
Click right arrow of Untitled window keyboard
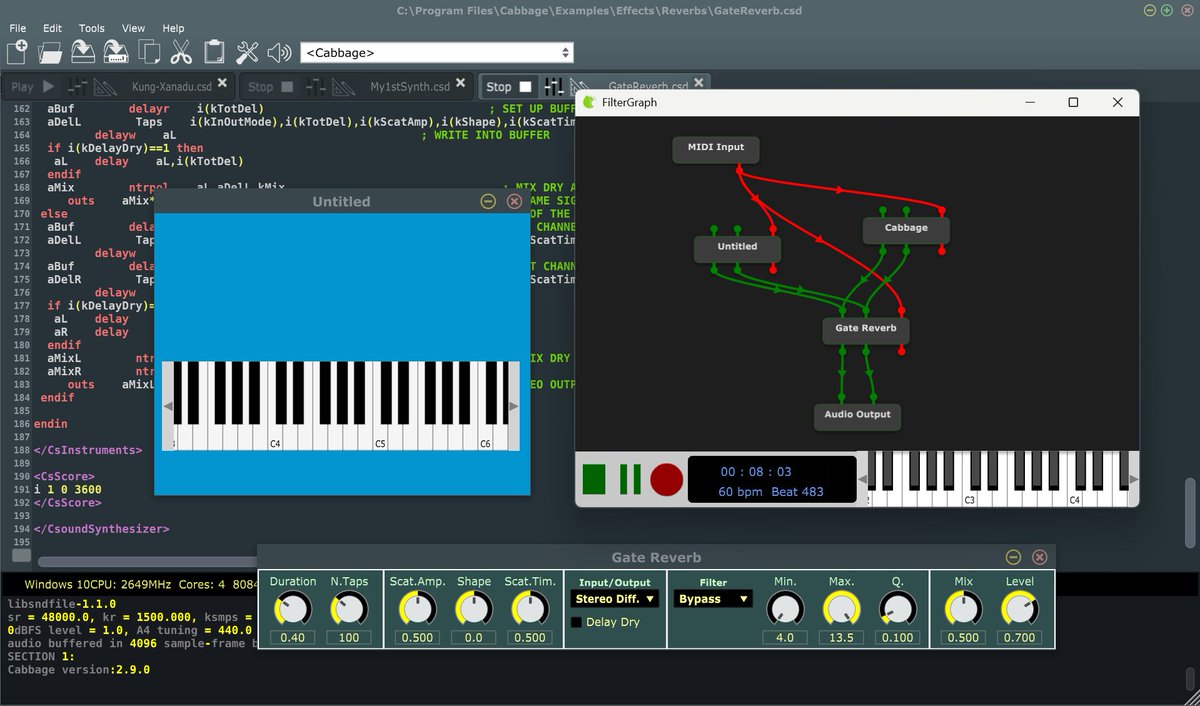(x=514, y=406)
